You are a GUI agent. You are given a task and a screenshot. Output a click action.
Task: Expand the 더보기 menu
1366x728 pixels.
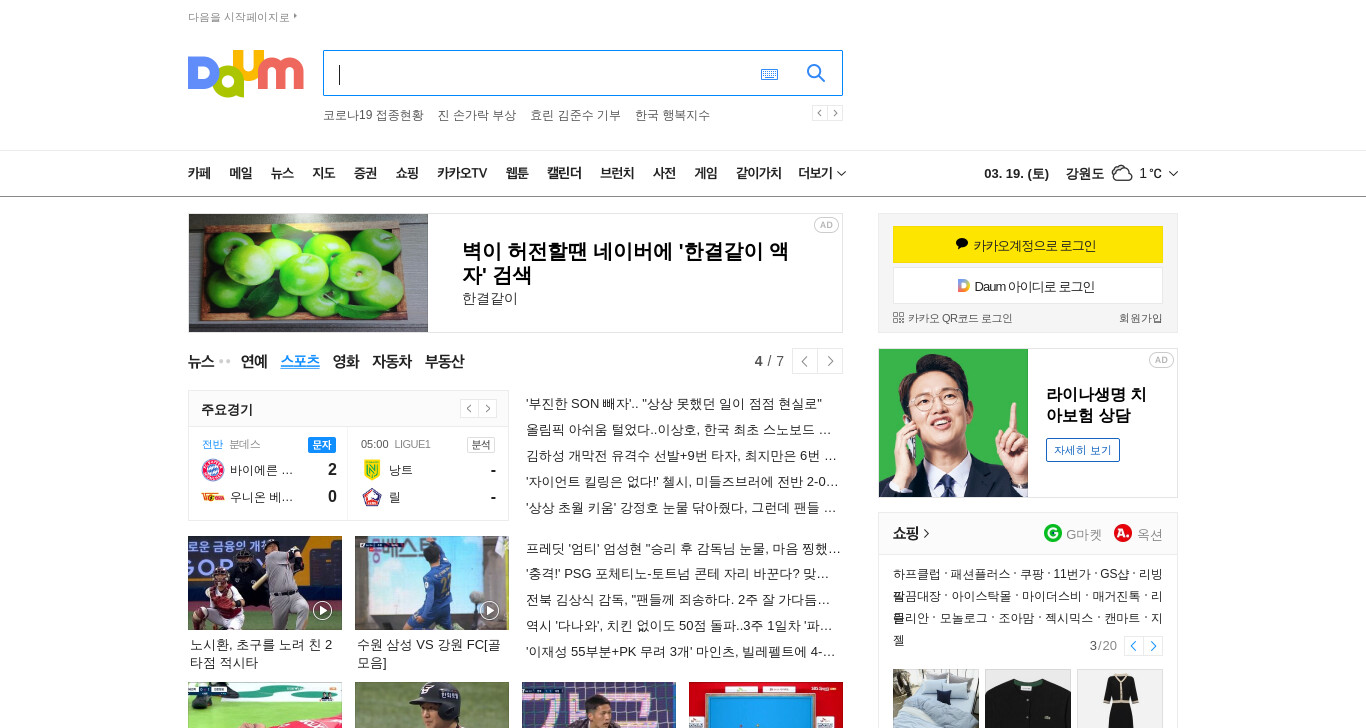(822, 173)
